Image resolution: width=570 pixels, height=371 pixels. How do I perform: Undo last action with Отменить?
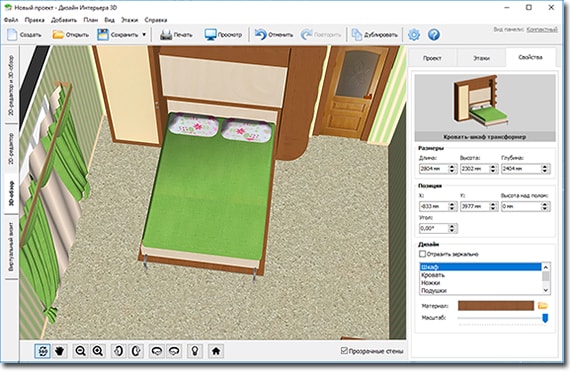[x=274, y=35]
